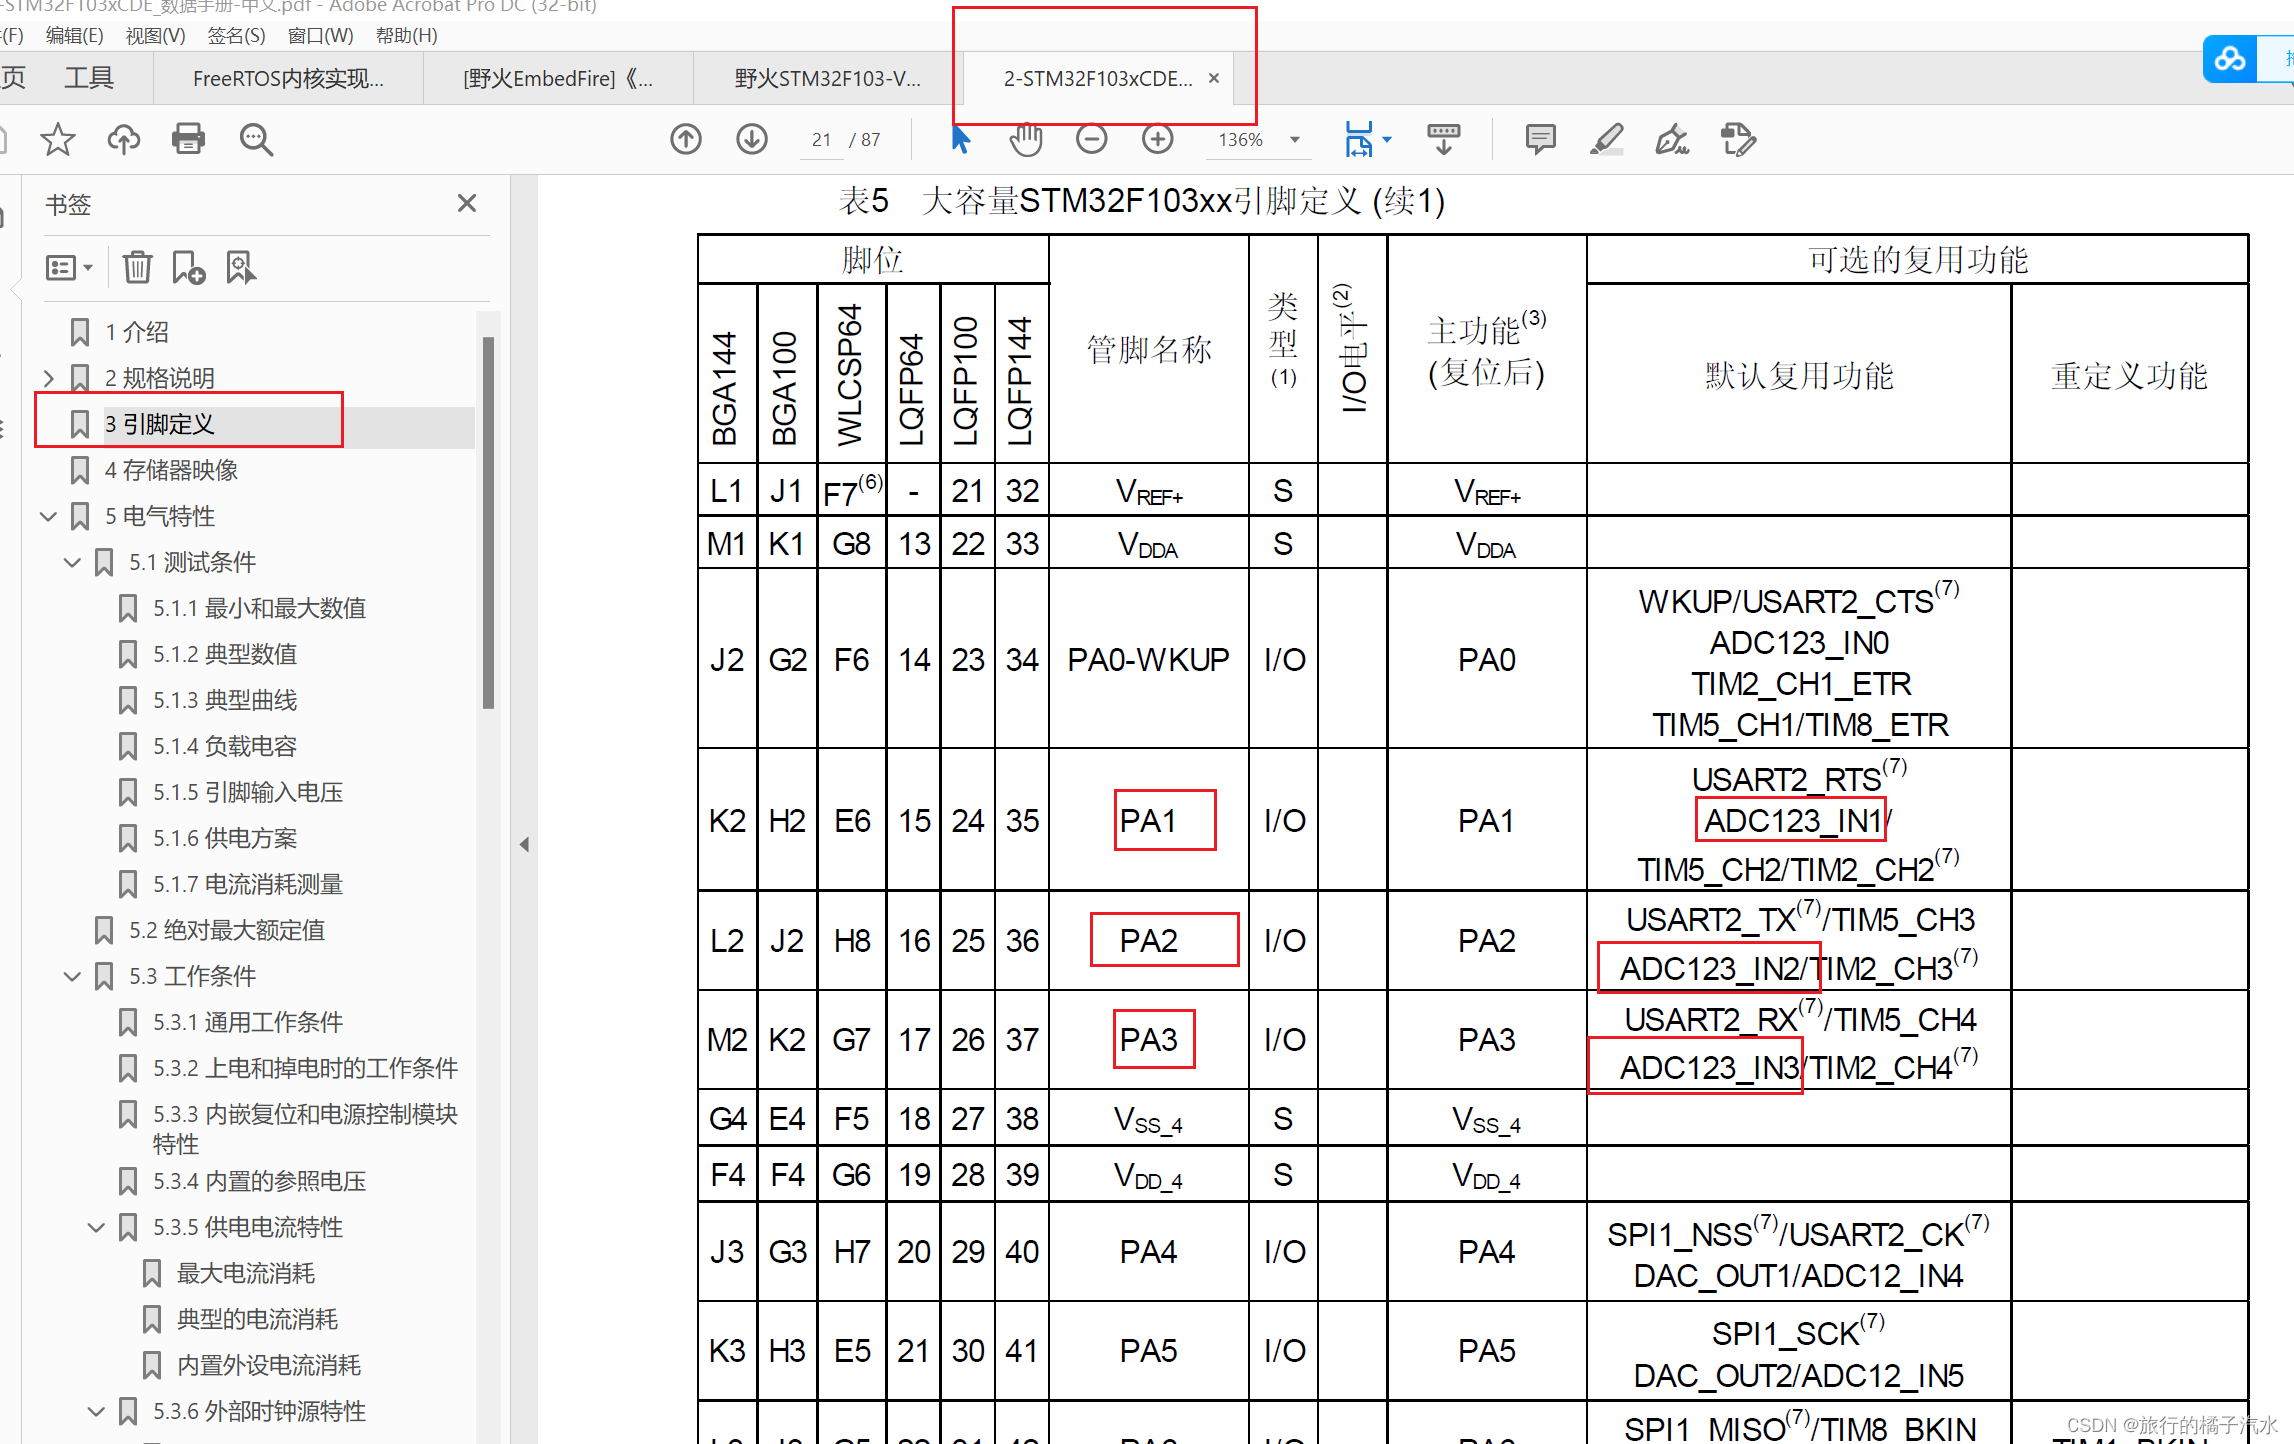Delete selected bookmark with trash icon

tap(137, 268)
